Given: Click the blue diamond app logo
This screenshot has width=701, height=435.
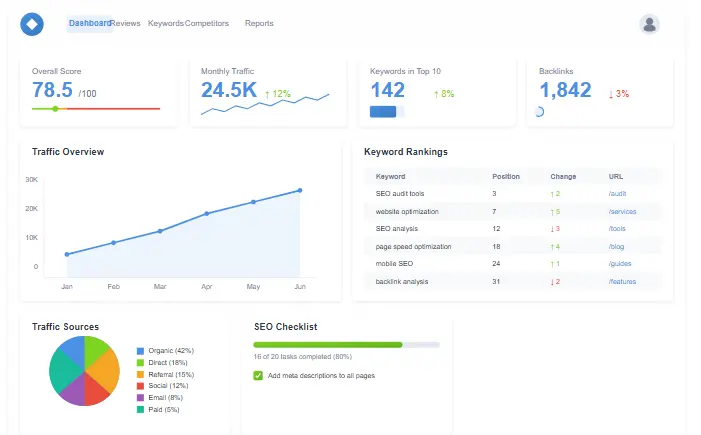Looking at the screenshot, I should 32,24.
